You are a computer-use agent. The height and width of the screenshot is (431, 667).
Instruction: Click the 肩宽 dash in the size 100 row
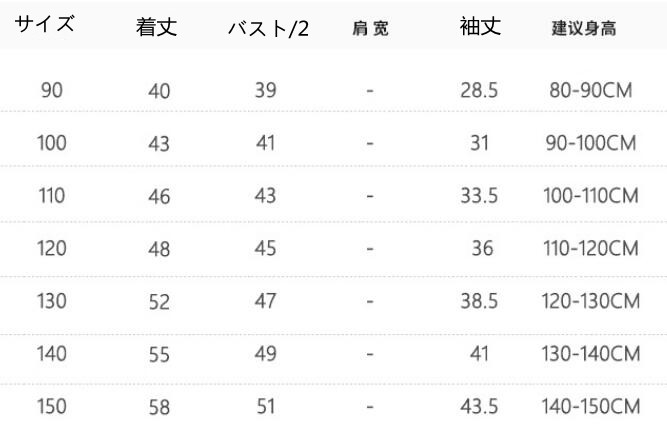[x=370, y=143]
